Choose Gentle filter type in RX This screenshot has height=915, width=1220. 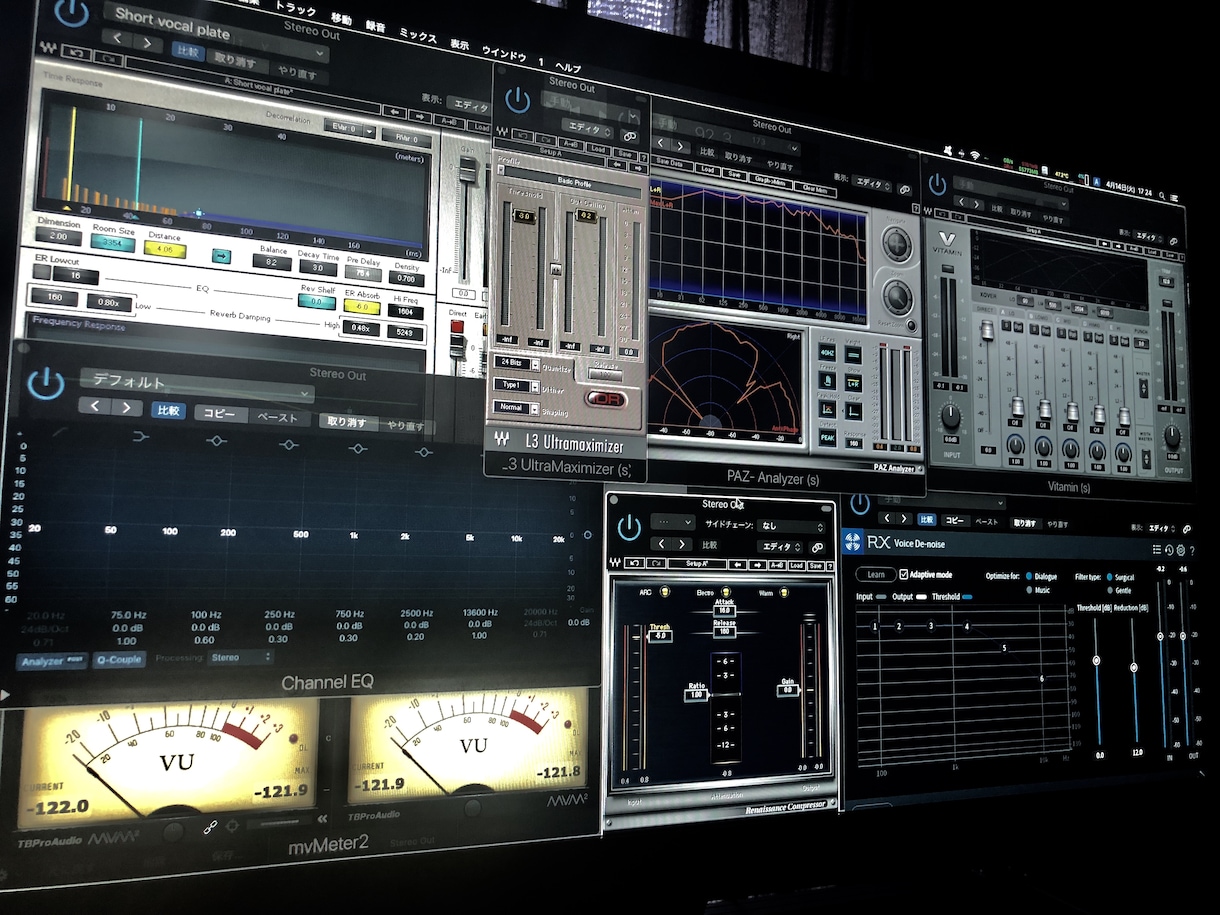pyautogui.click(x=1108, y=590)
